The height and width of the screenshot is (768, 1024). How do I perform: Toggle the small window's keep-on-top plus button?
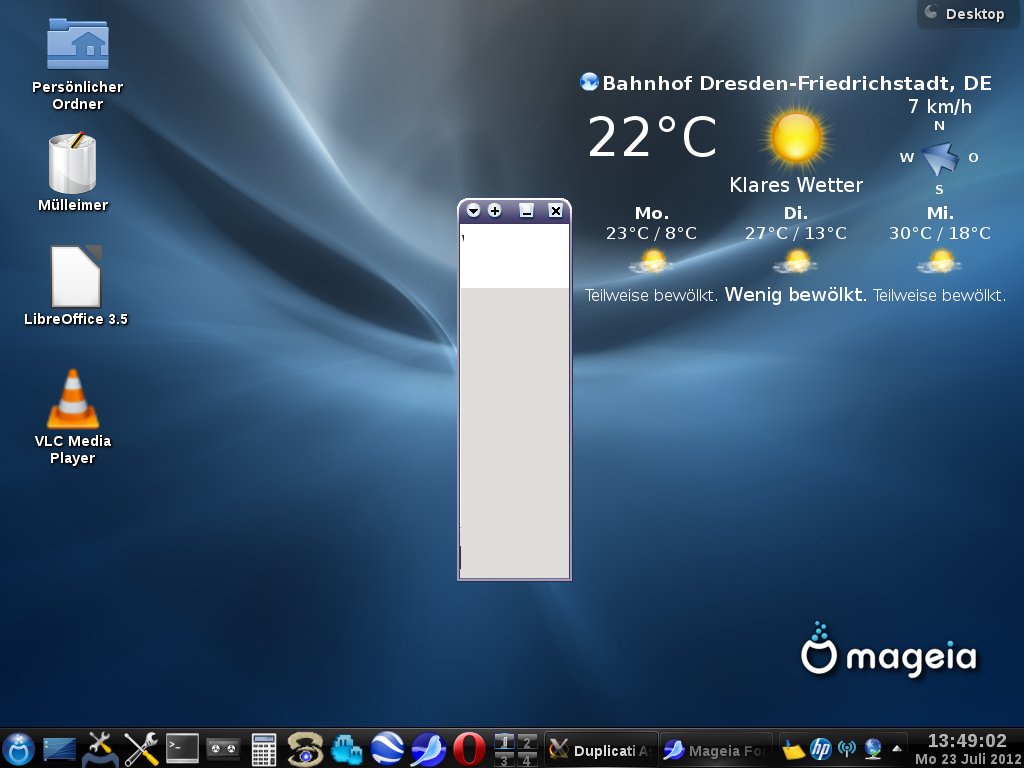pos(494,211)
